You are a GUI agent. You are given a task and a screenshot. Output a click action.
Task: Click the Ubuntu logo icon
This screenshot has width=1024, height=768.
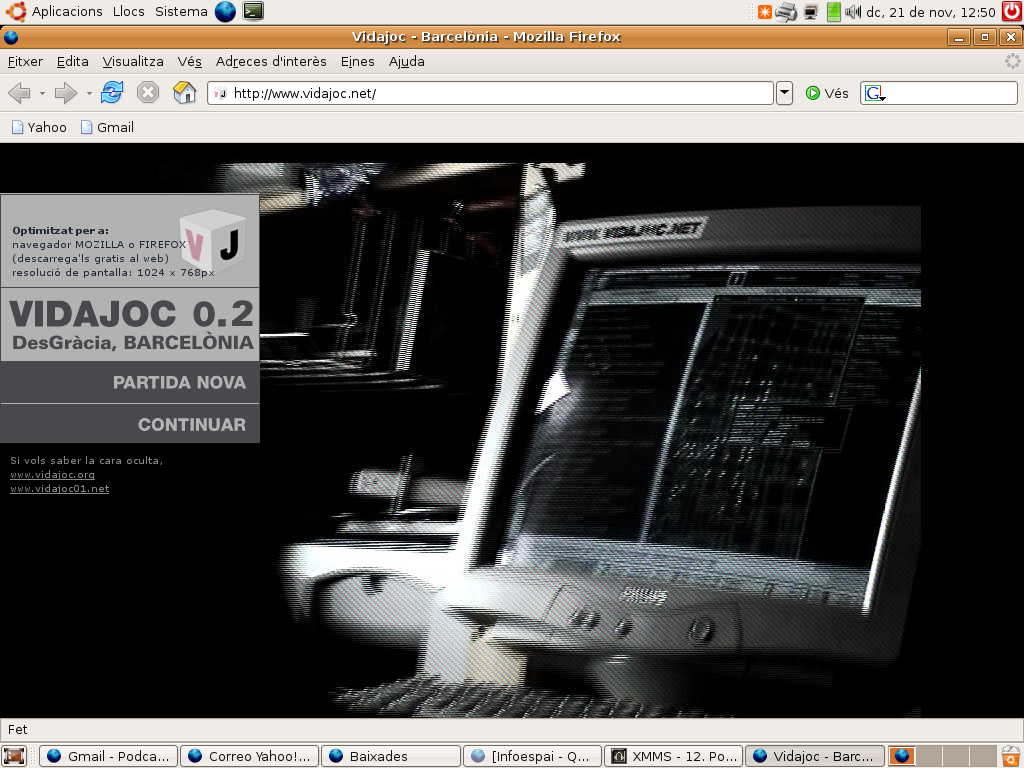[16, 11]
